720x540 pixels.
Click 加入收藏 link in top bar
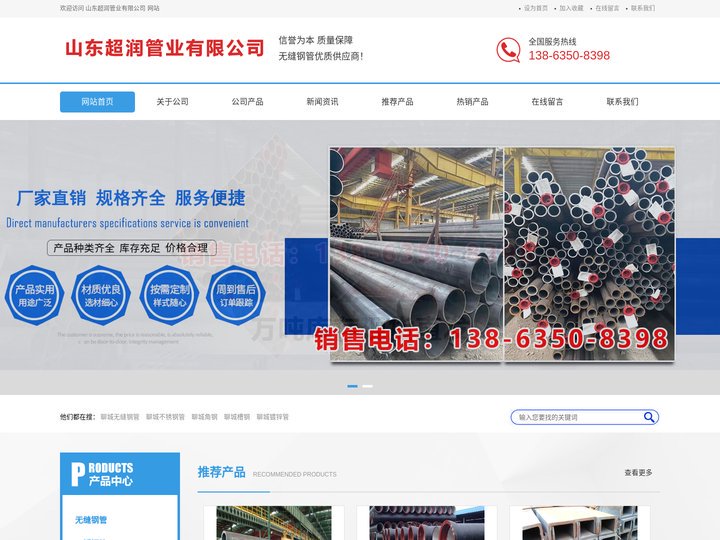tap(571, 8)
